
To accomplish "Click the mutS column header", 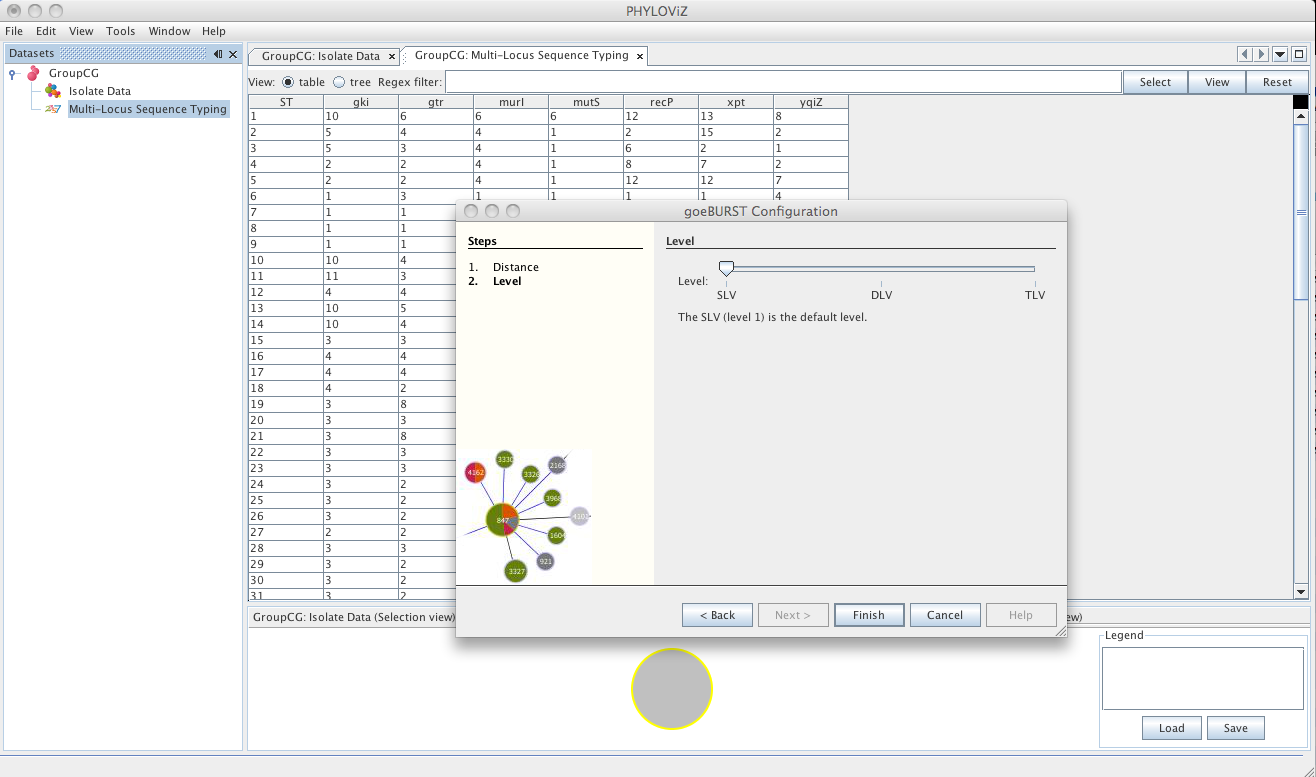I will coord(586,101).
